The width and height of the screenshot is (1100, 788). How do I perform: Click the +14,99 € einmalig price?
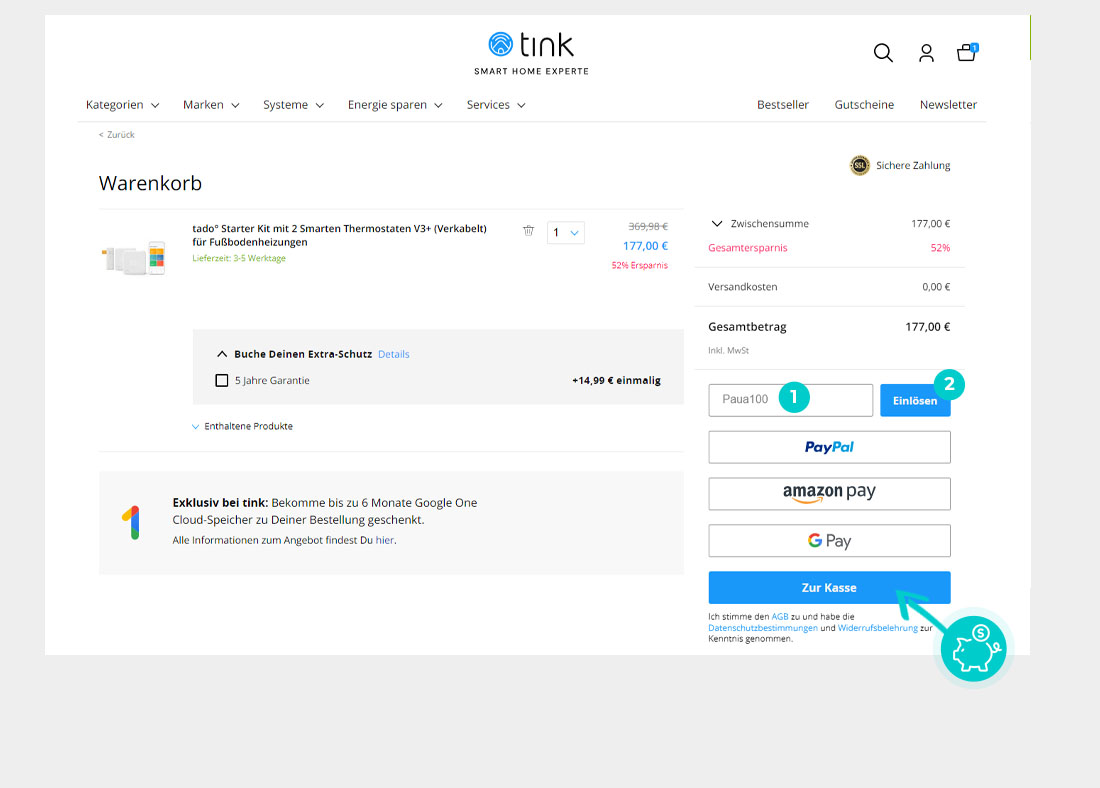(616, 380)
